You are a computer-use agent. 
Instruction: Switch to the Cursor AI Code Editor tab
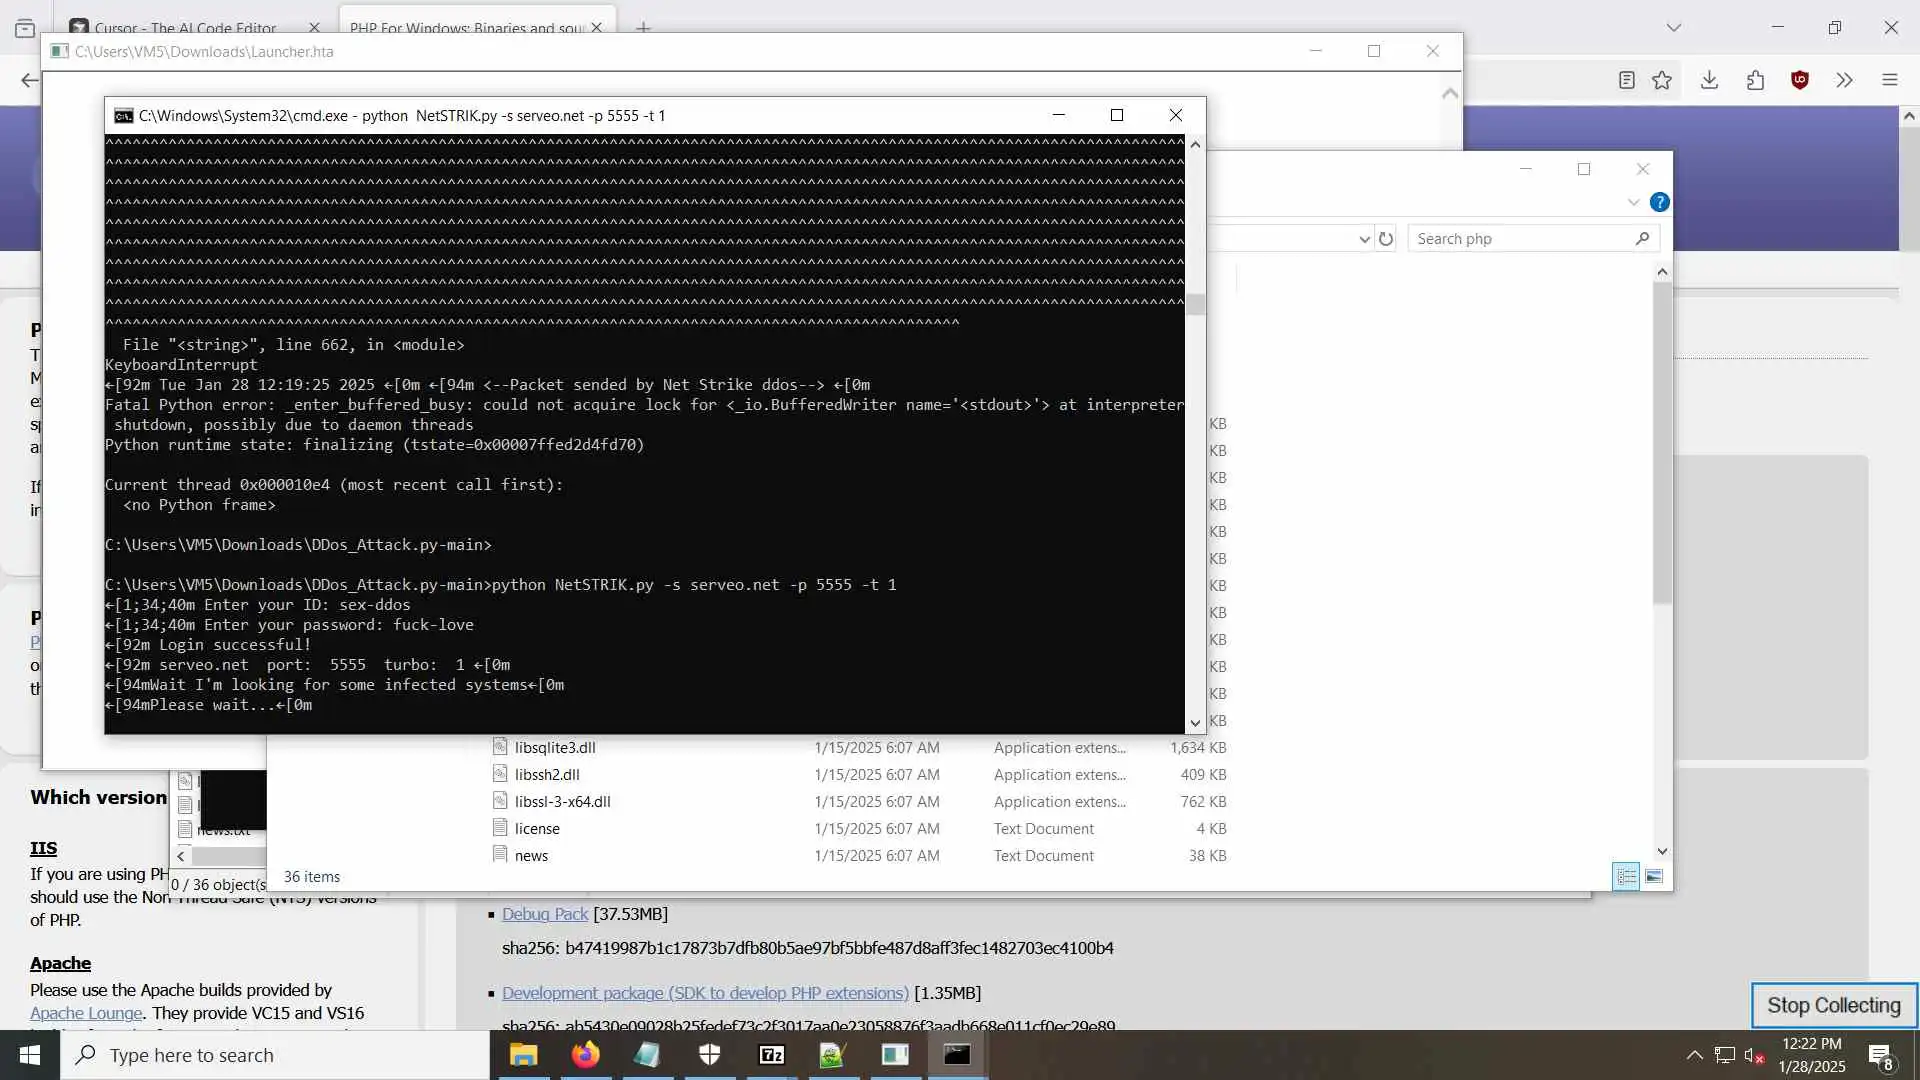pyautogui.click(x=186, y=27)
